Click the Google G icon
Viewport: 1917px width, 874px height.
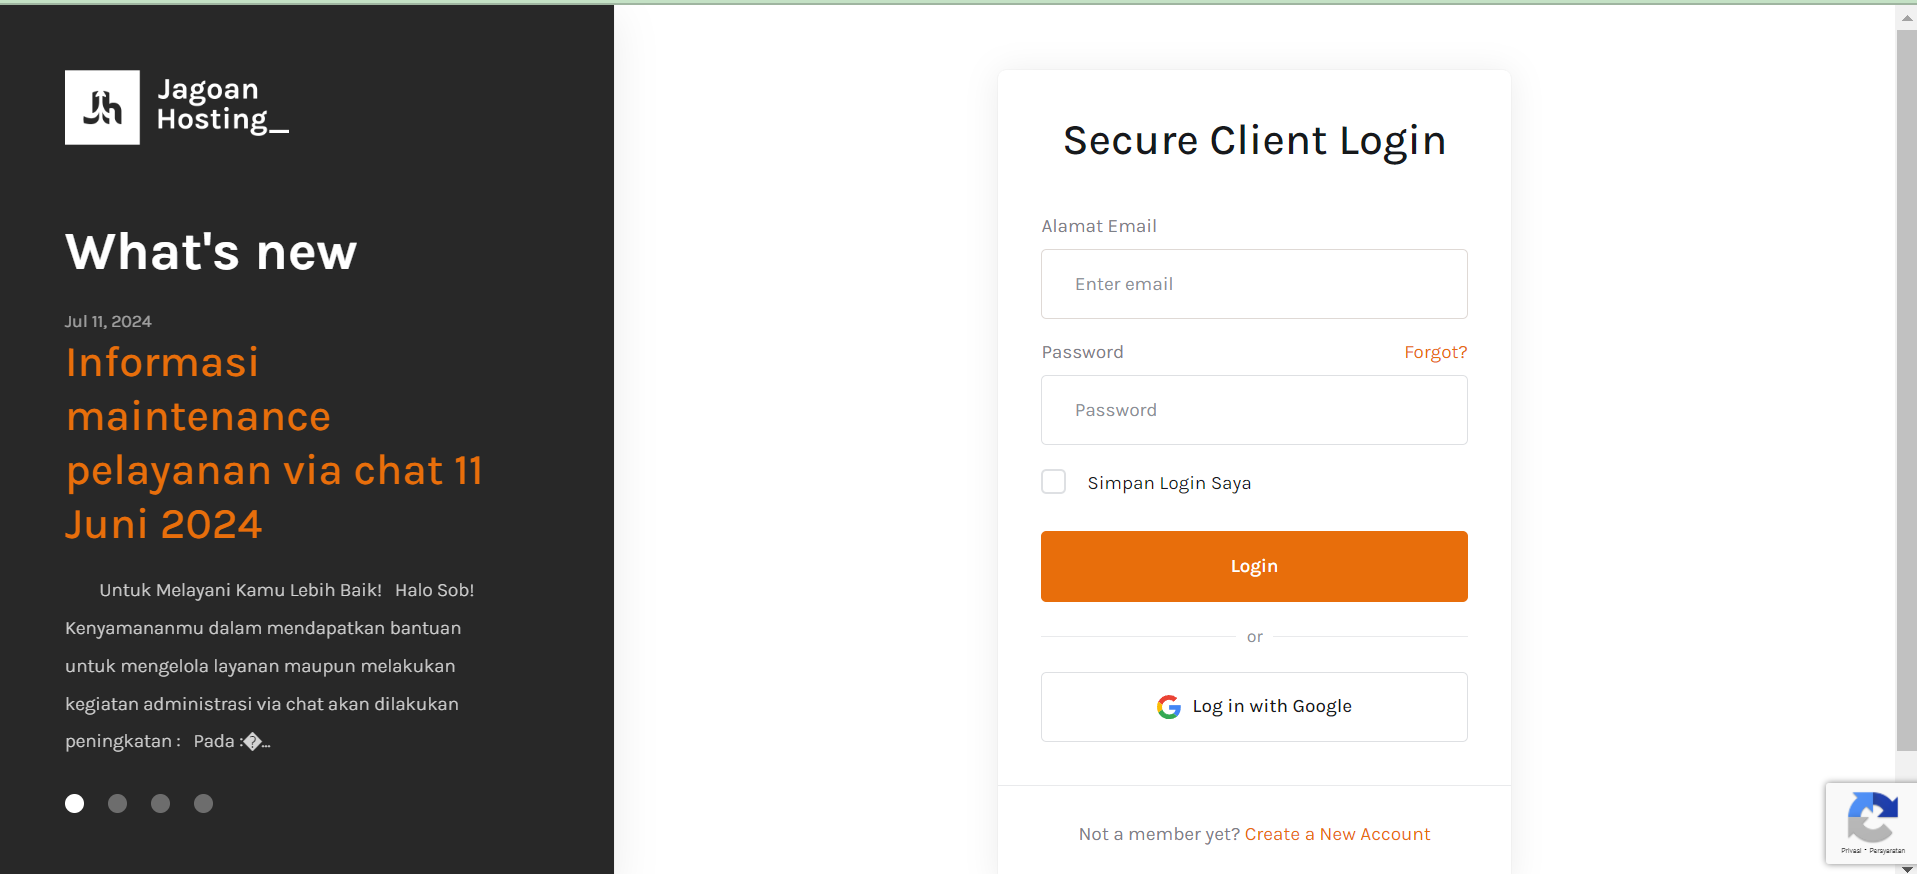click(x=1167, y=706)
